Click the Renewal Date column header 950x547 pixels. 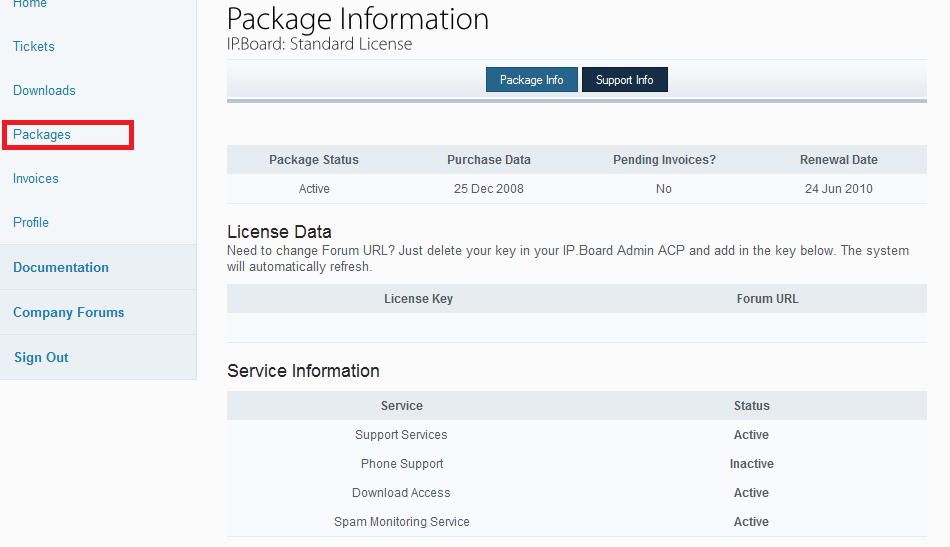coord(839,160)
